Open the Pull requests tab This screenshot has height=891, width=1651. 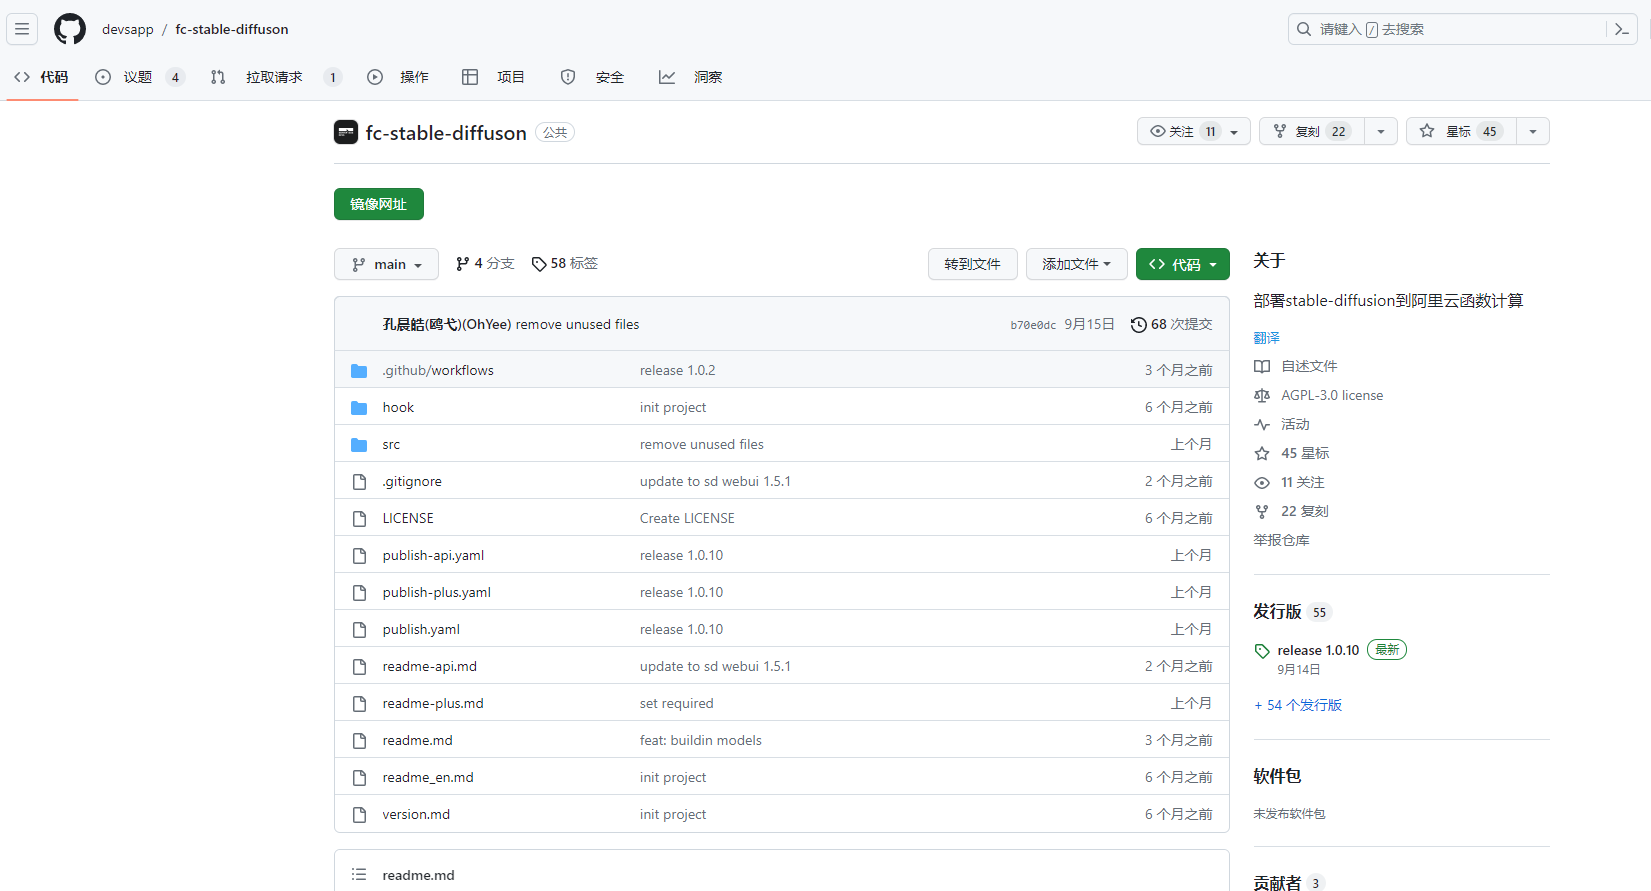(276, 77)
